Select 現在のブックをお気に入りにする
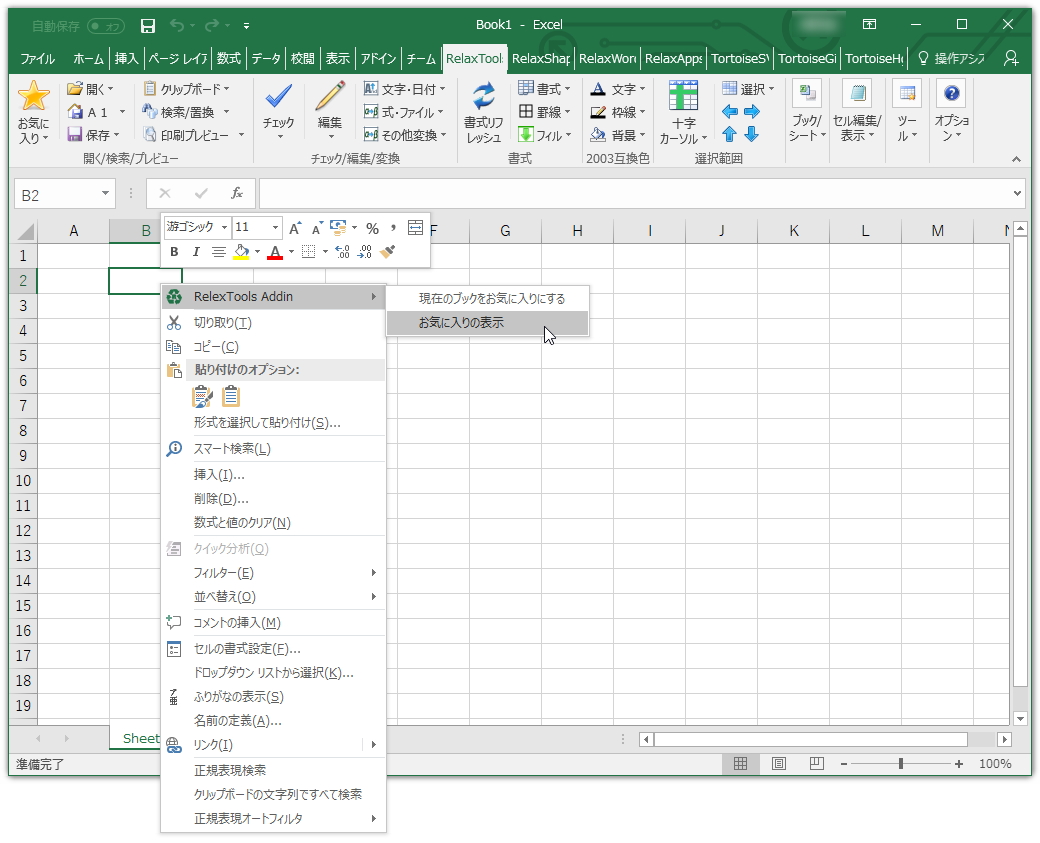The width and height of the screenshot is (1040, 843). (x=488, y=298)
